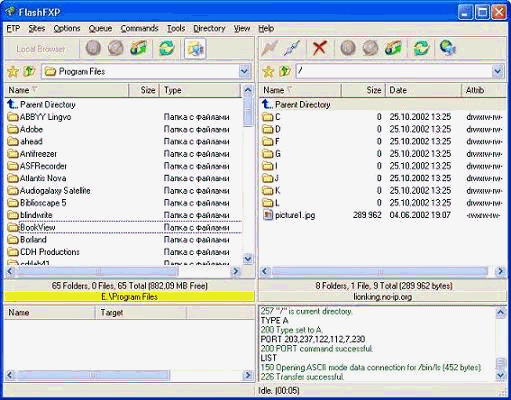Screen dimensions: 511x400
Task: Open the Tools menu
Action: 176,29
